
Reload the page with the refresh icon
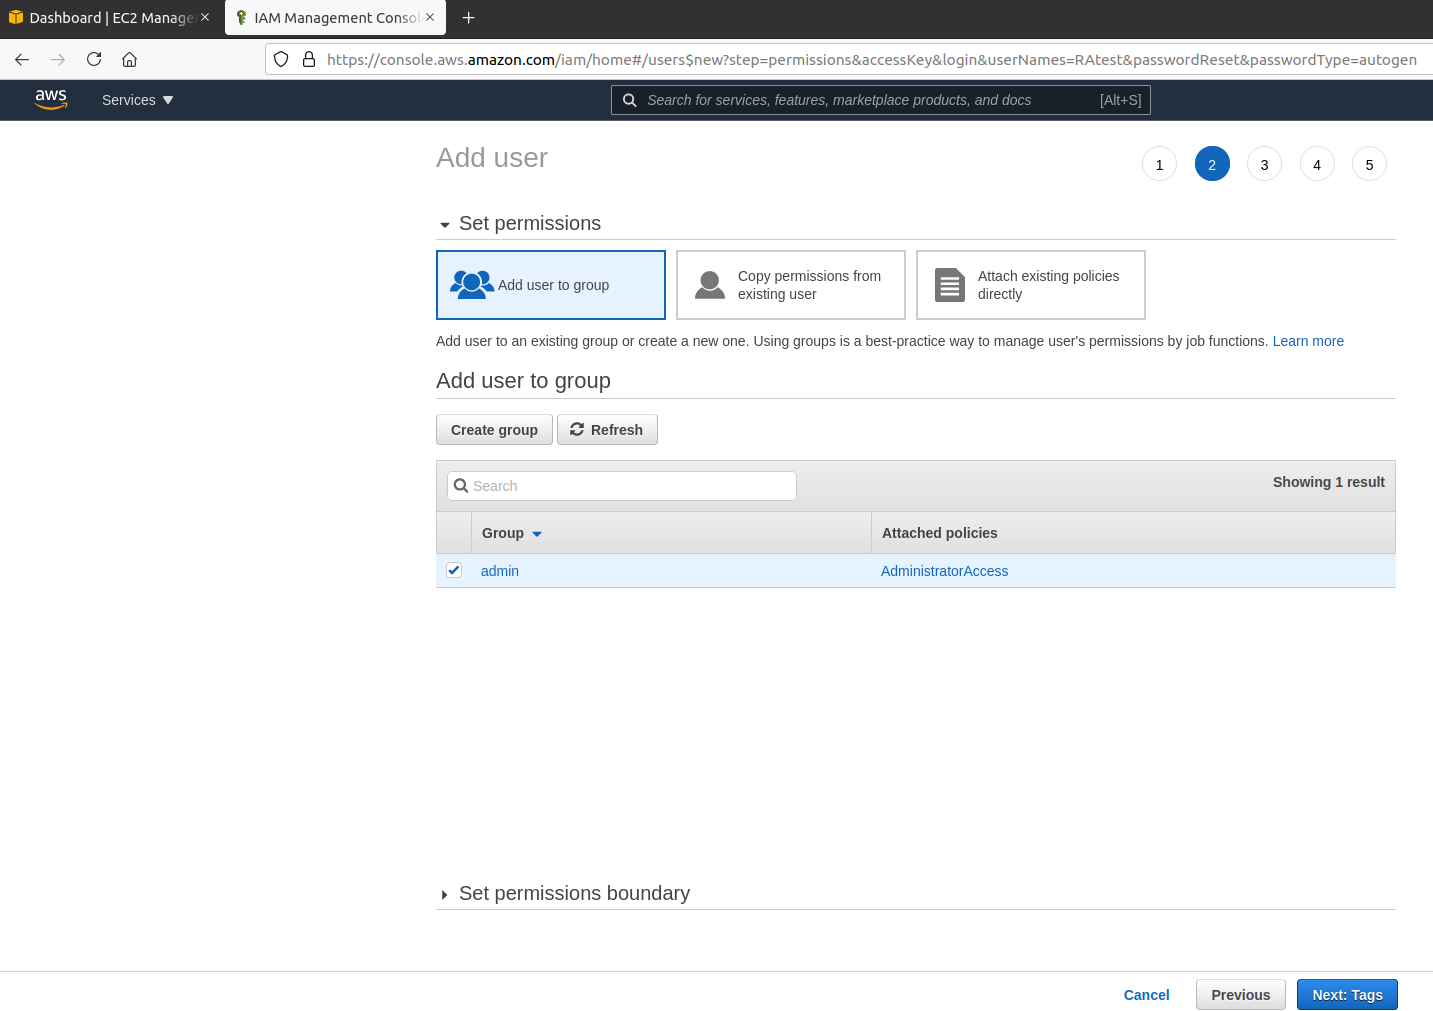(x=94, y=60)
